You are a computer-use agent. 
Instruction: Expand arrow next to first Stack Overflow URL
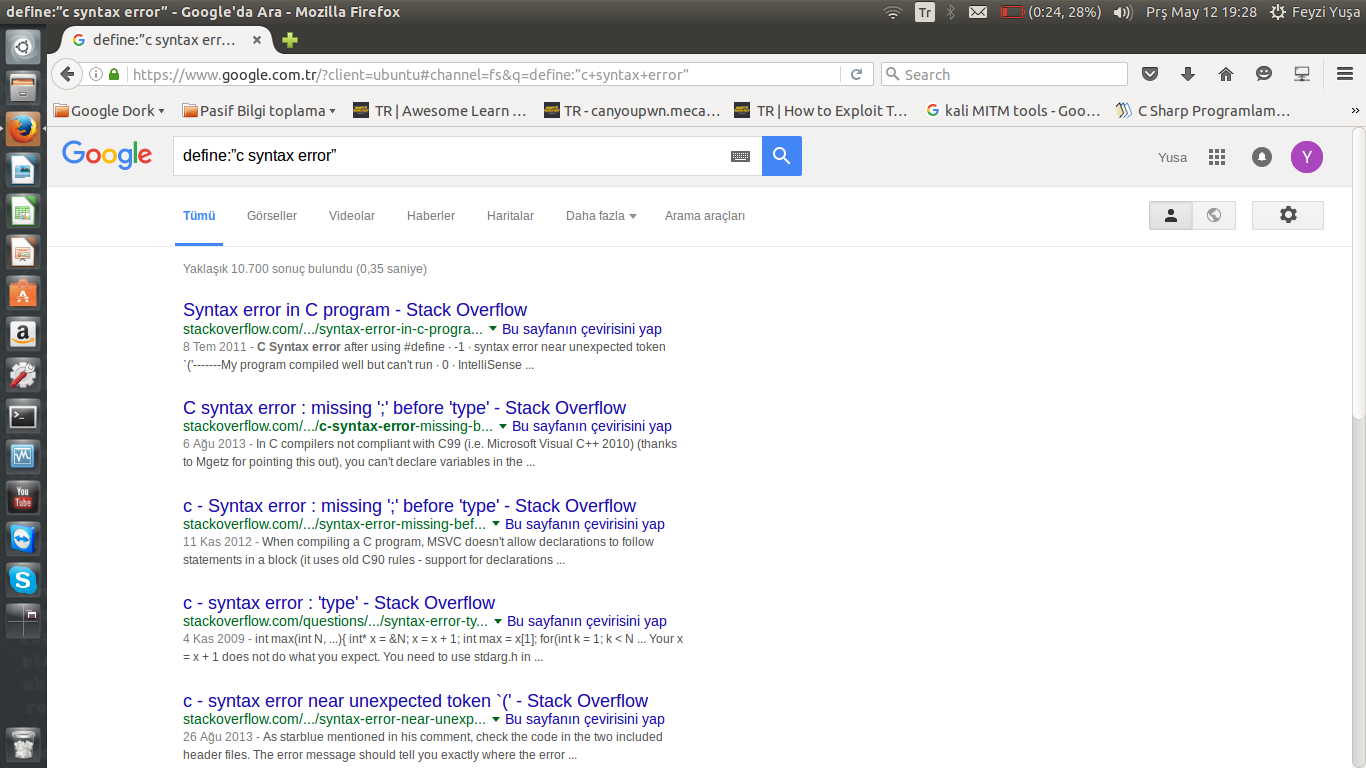(492, 329)
